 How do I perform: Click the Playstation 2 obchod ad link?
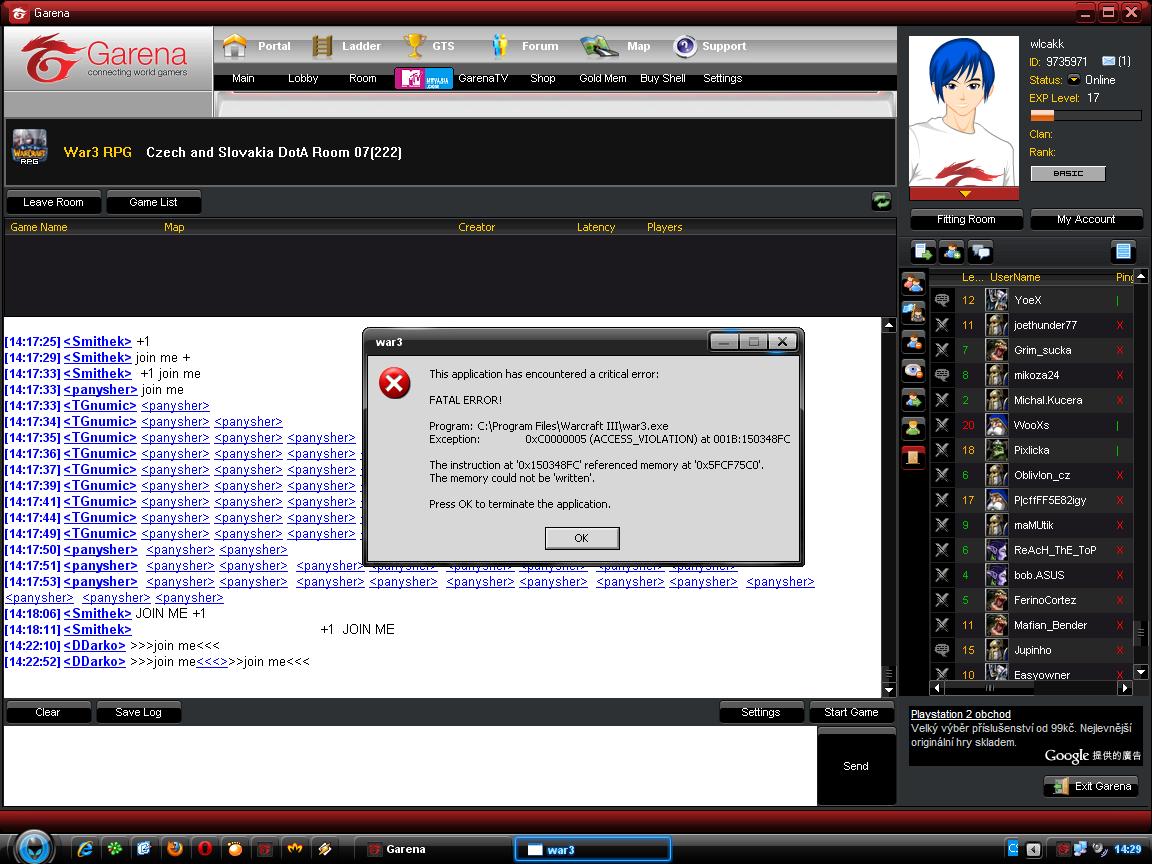(x=960, y=714)
